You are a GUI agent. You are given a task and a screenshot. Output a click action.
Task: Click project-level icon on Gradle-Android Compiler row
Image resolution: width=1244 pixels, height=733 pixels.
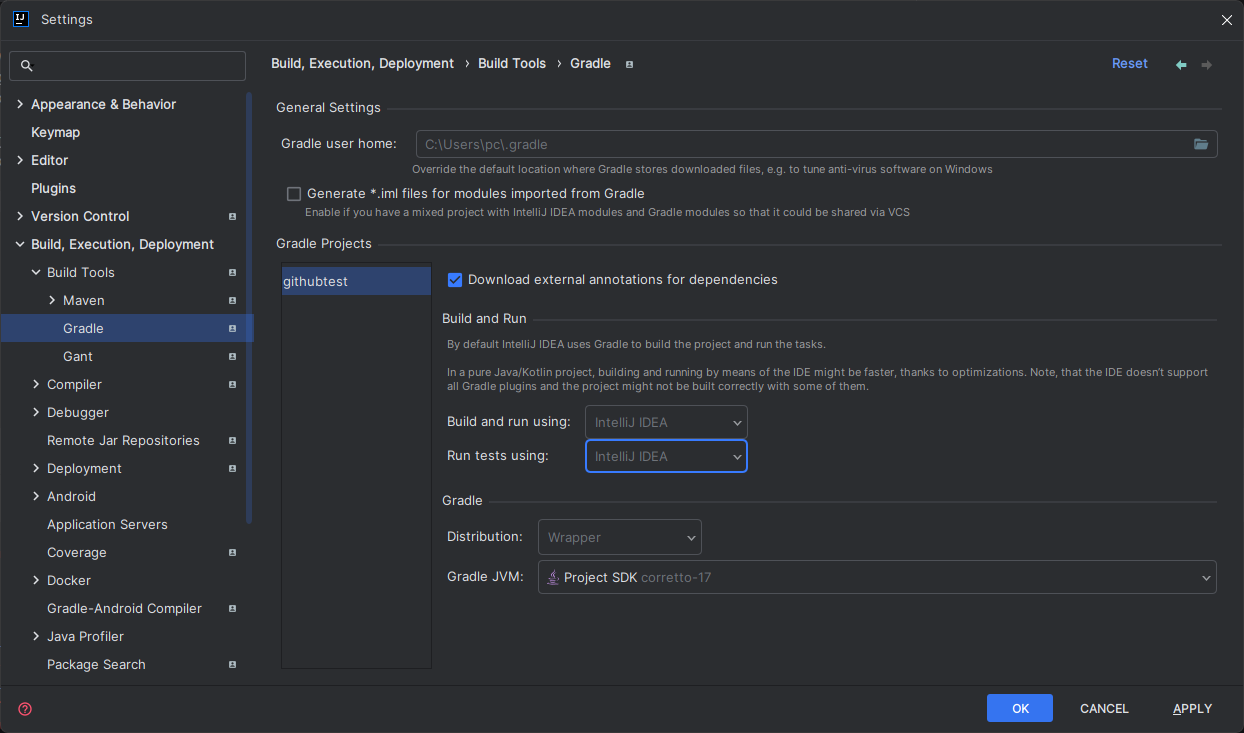tap(232, 608)
